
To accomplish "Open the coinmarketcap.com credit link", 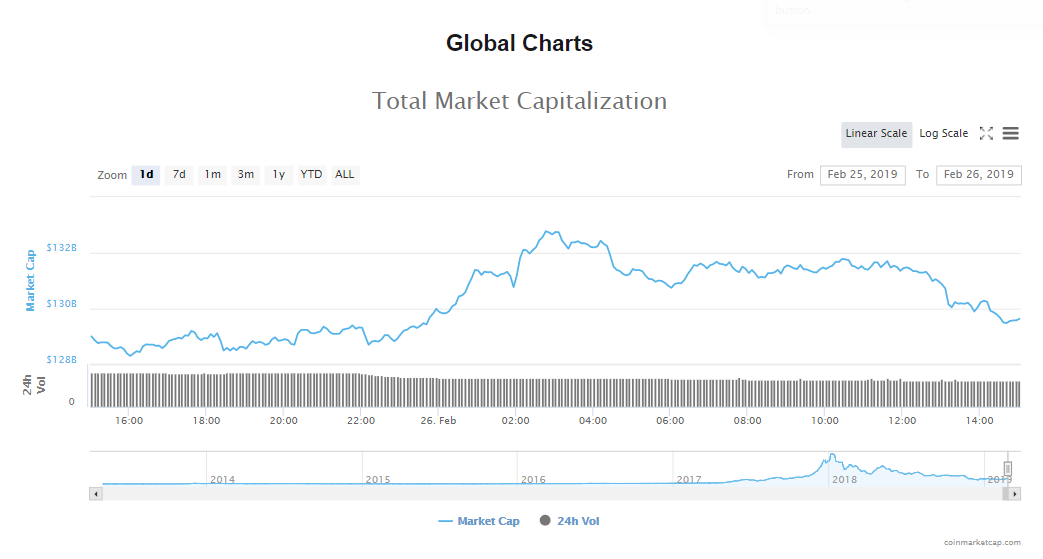I will point(981,543).
